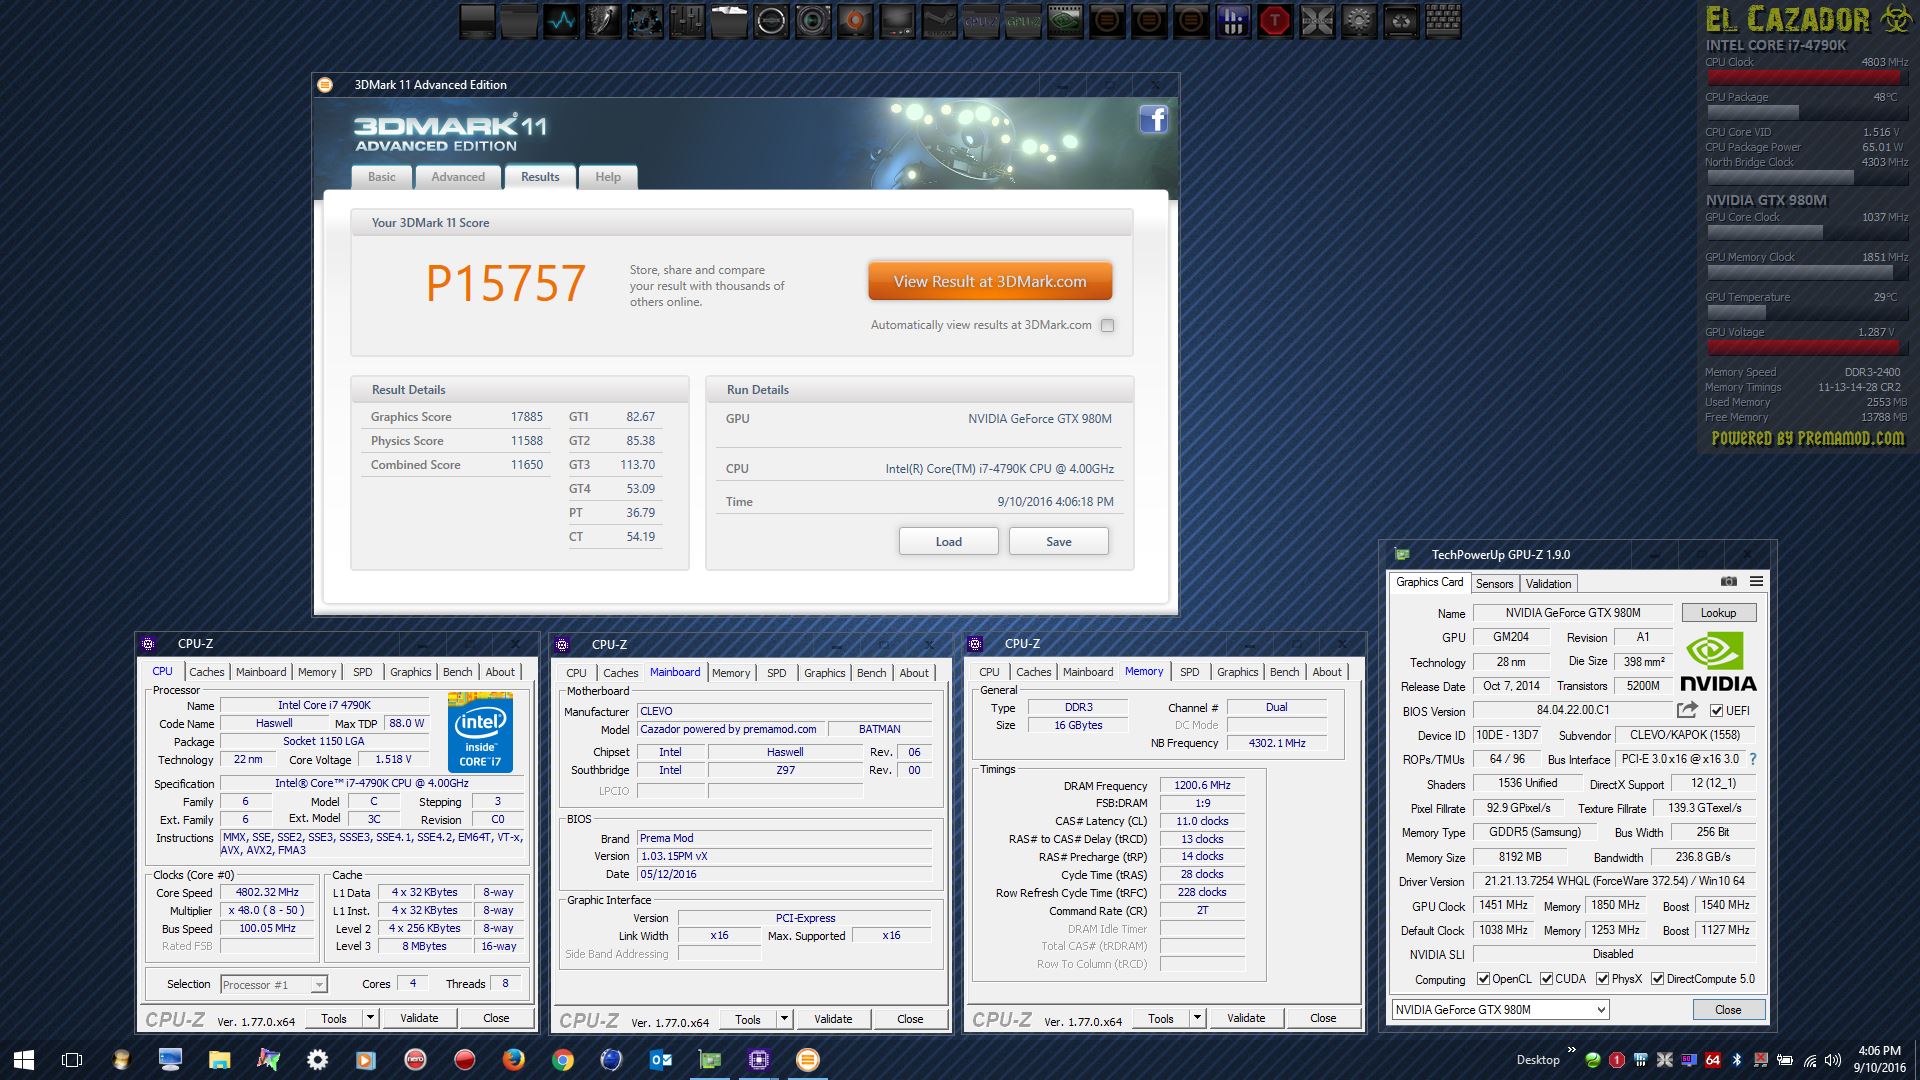
Task: Switch to the Advanced tab in 3DMark 11
Action: (x=458, y=177)
